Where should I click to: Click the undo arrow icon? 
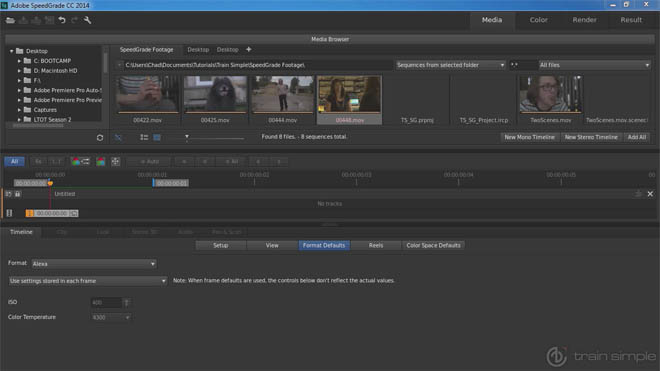pos(62,20)
